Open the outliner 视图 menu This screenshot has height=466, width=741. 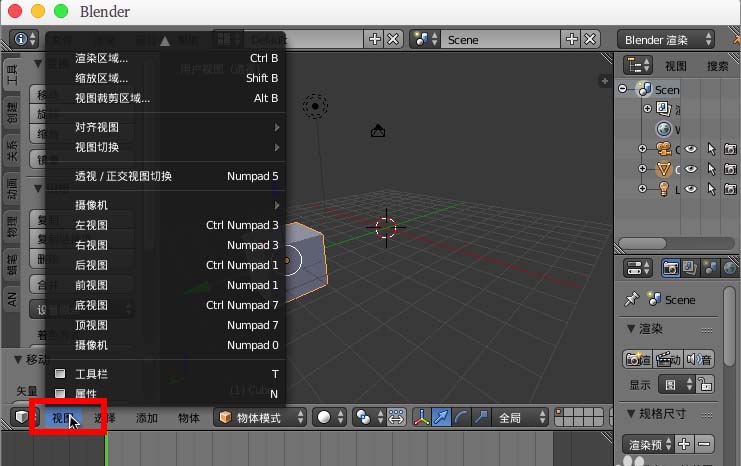coord(676,66)
